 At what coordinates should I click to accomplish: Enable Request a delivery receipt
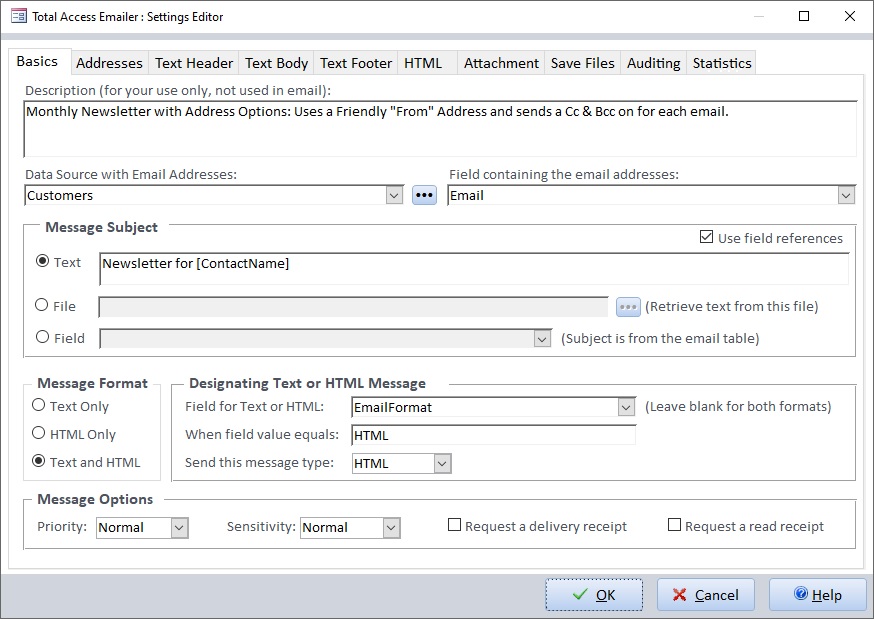(454, 525)
